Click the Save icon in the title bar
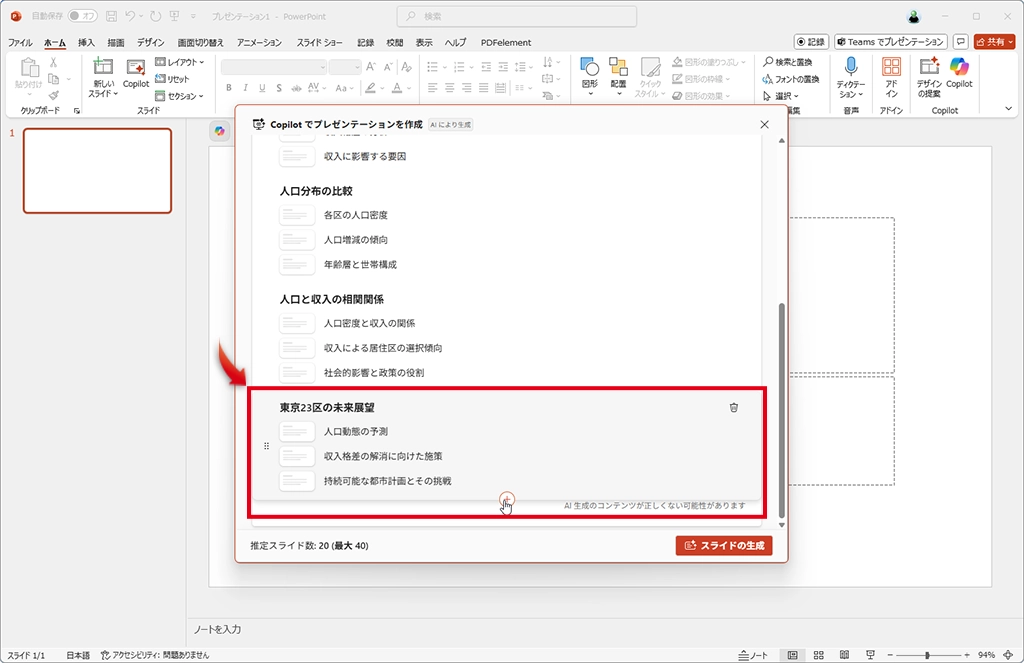This screenshot has height=663, width=1024. click(111, 16)
